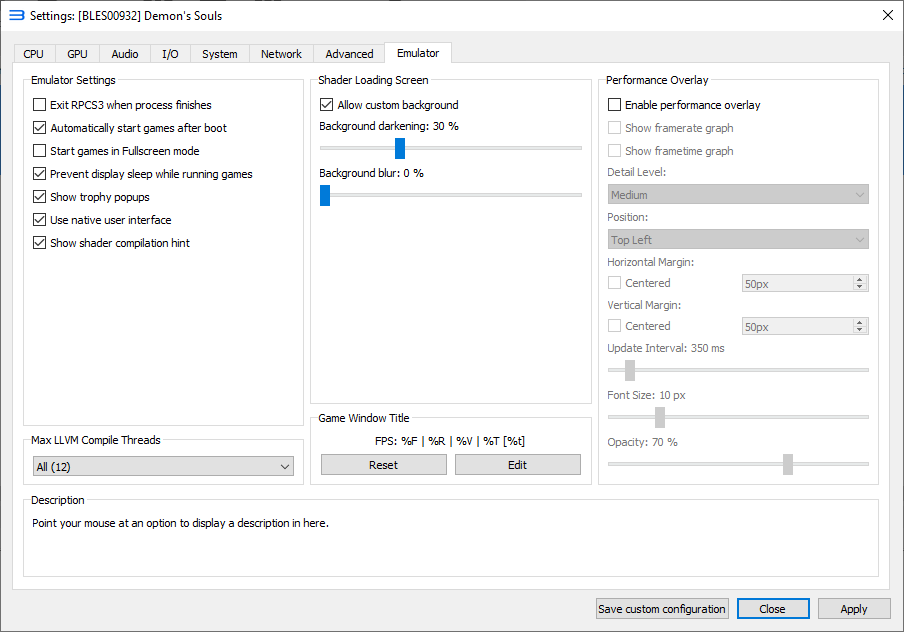Edit the Game Window Title format
The image size is (904, 632).
pyautogui.click(x=517, y=465)
